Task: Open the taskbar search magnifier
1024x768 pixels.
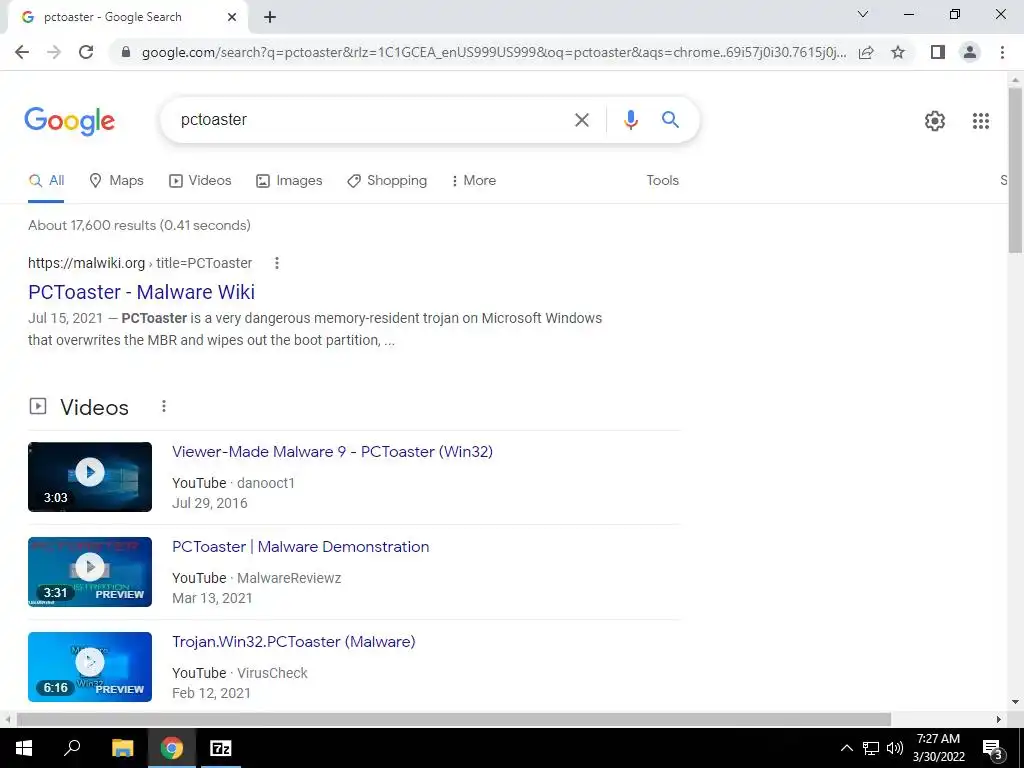Action: click(72, 748)
